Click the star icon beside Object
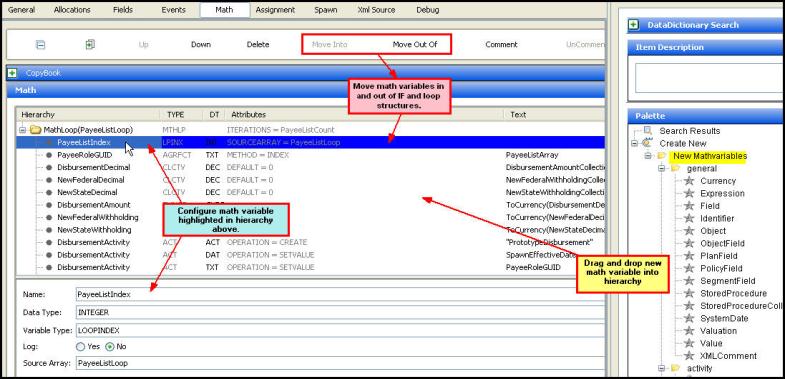The image size is (785, 379). 689,231
